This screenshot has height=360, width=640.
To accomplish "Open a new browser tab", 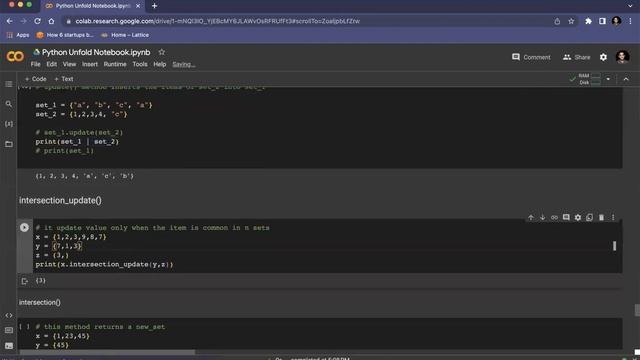I will [x=154, y=6].
